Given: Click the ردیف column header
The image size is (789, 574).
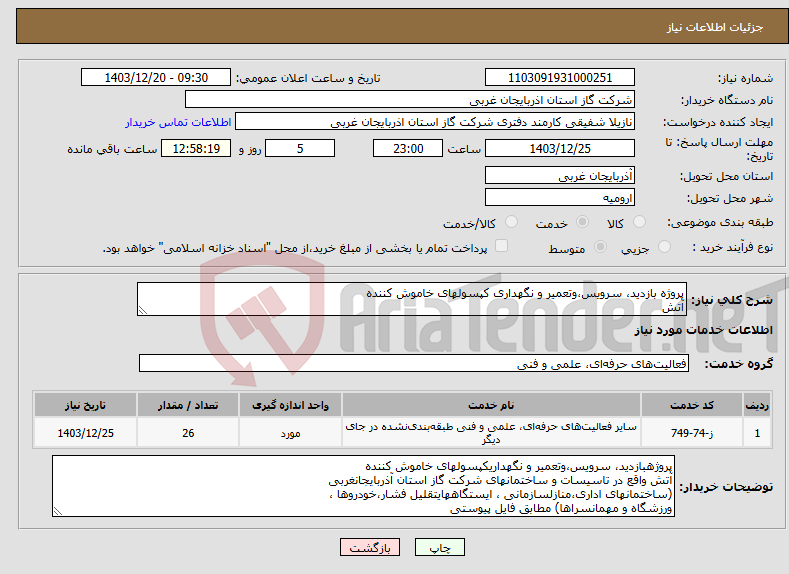Looking at the screenshot, I should tap(757, 405).
